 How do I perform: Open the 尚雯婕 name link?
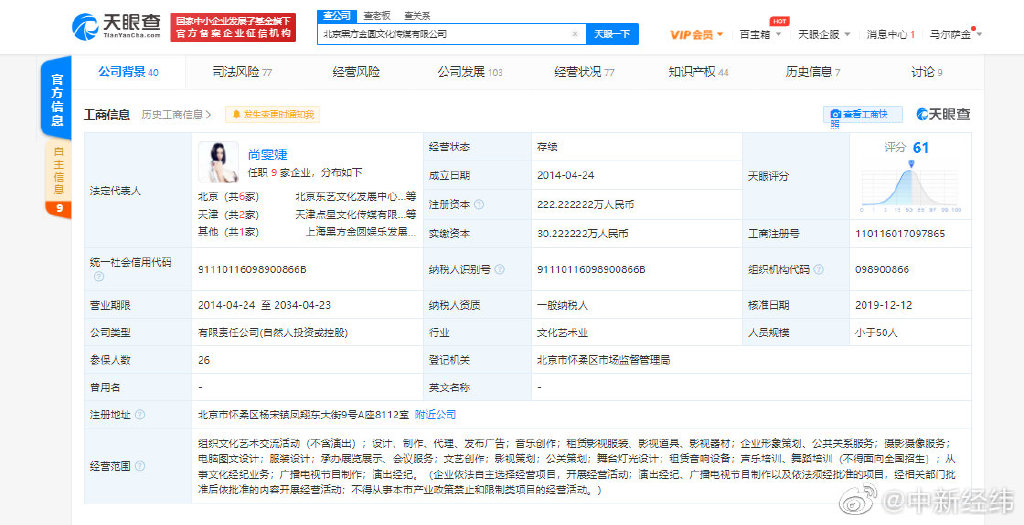(268, 155)
